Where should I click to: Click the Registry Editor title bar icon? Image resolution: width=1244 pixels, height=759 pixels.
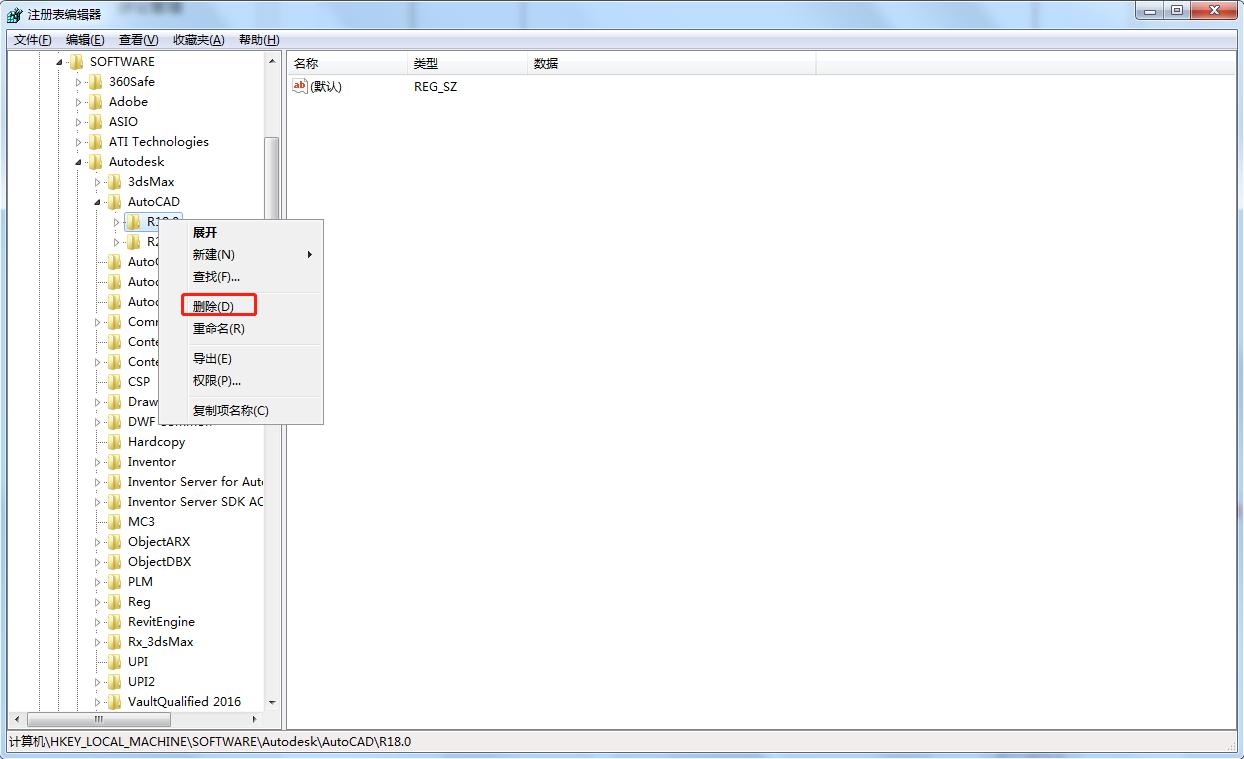tap(14, 14)
